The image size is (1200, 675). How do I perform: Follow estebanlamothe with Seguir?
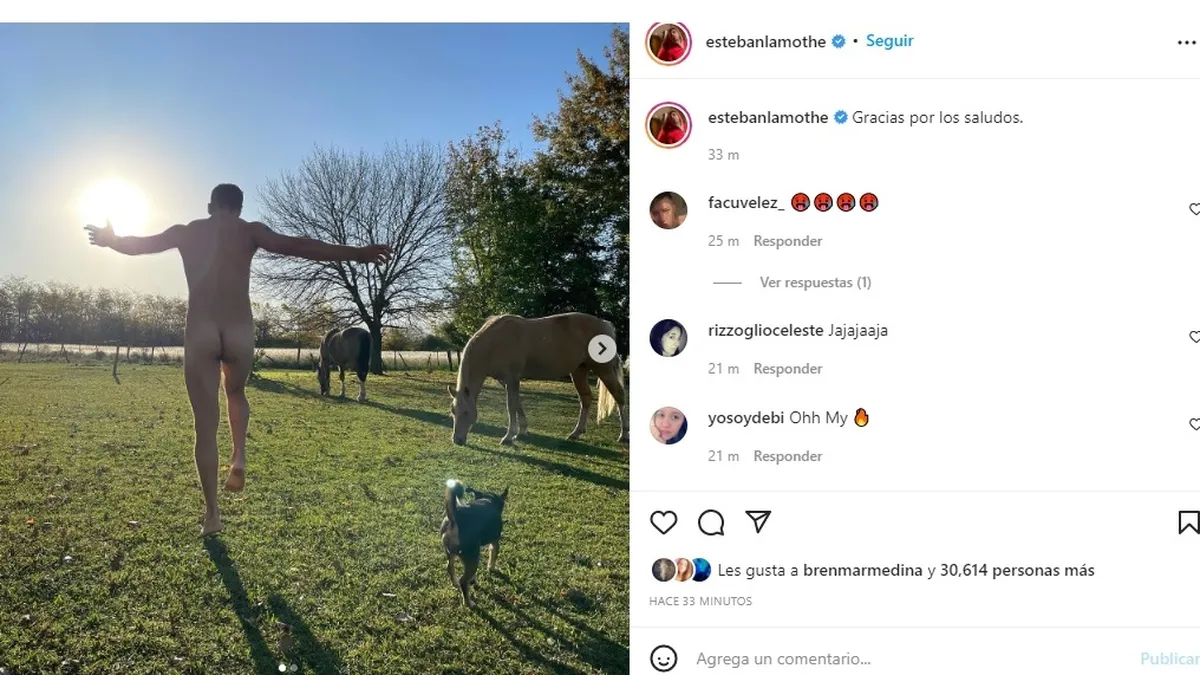(889, 41)
